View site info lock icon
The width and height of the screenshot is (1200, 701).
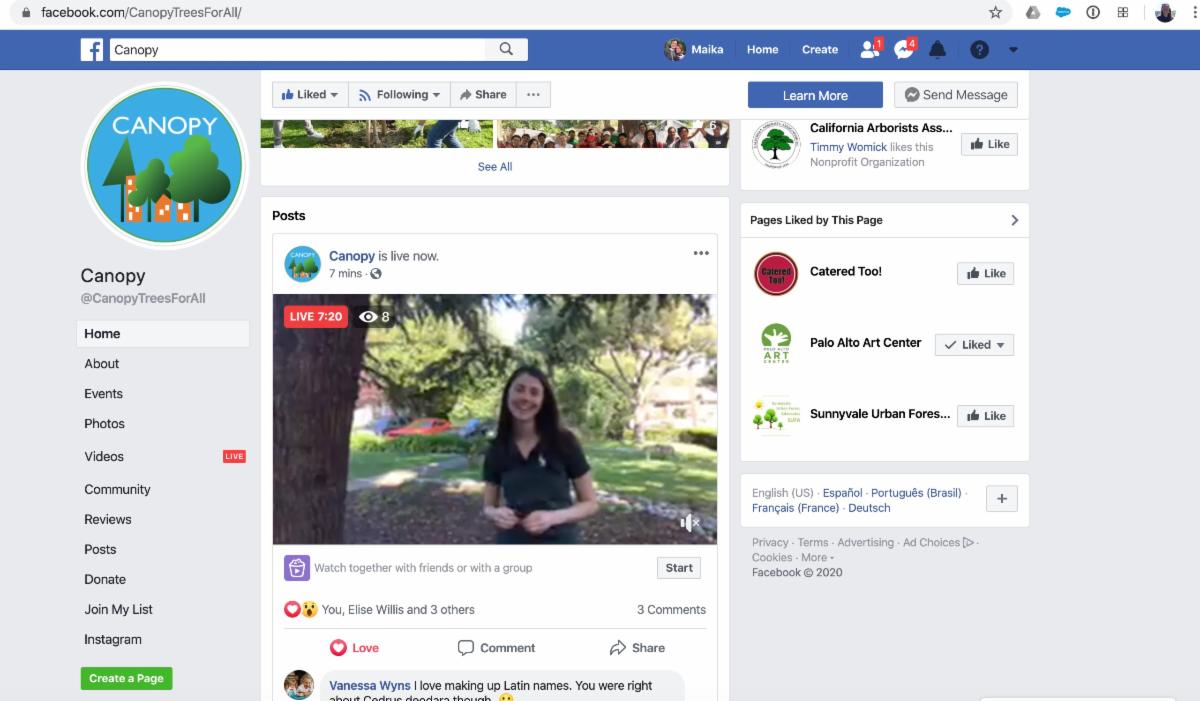(26, 13)
